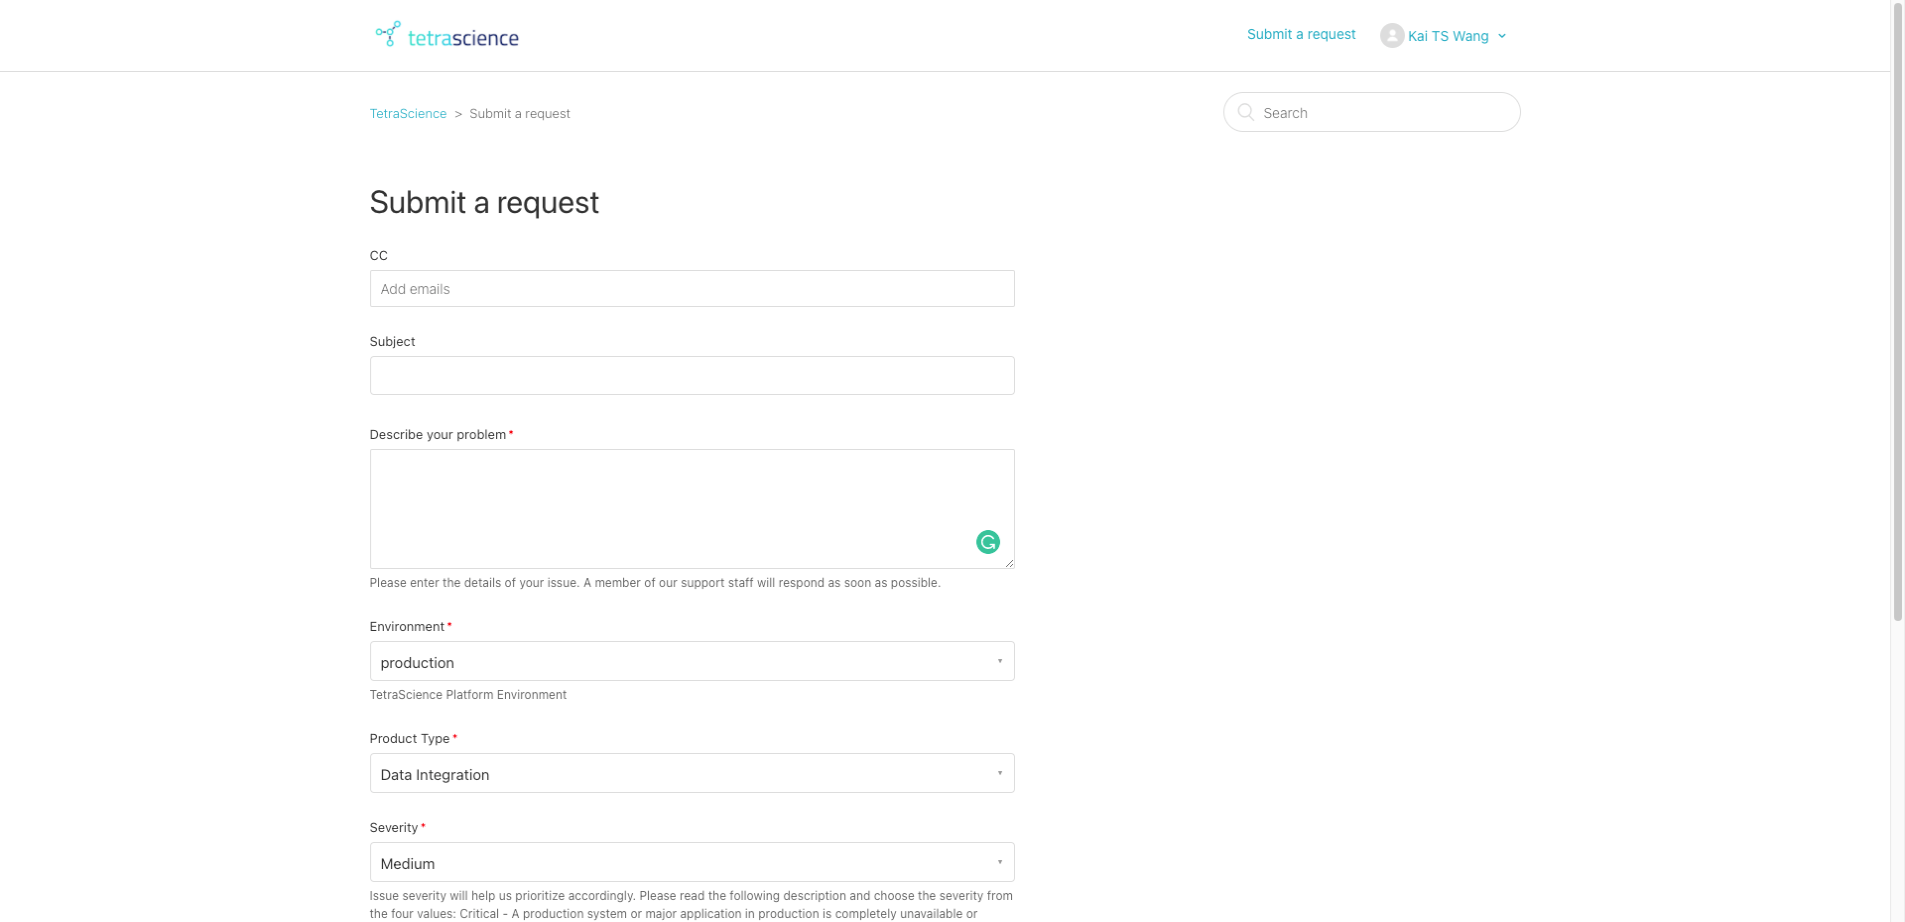Click inside the Search field
Image resolution: width=1905 pixels, height=922 pixels.
1370,112
